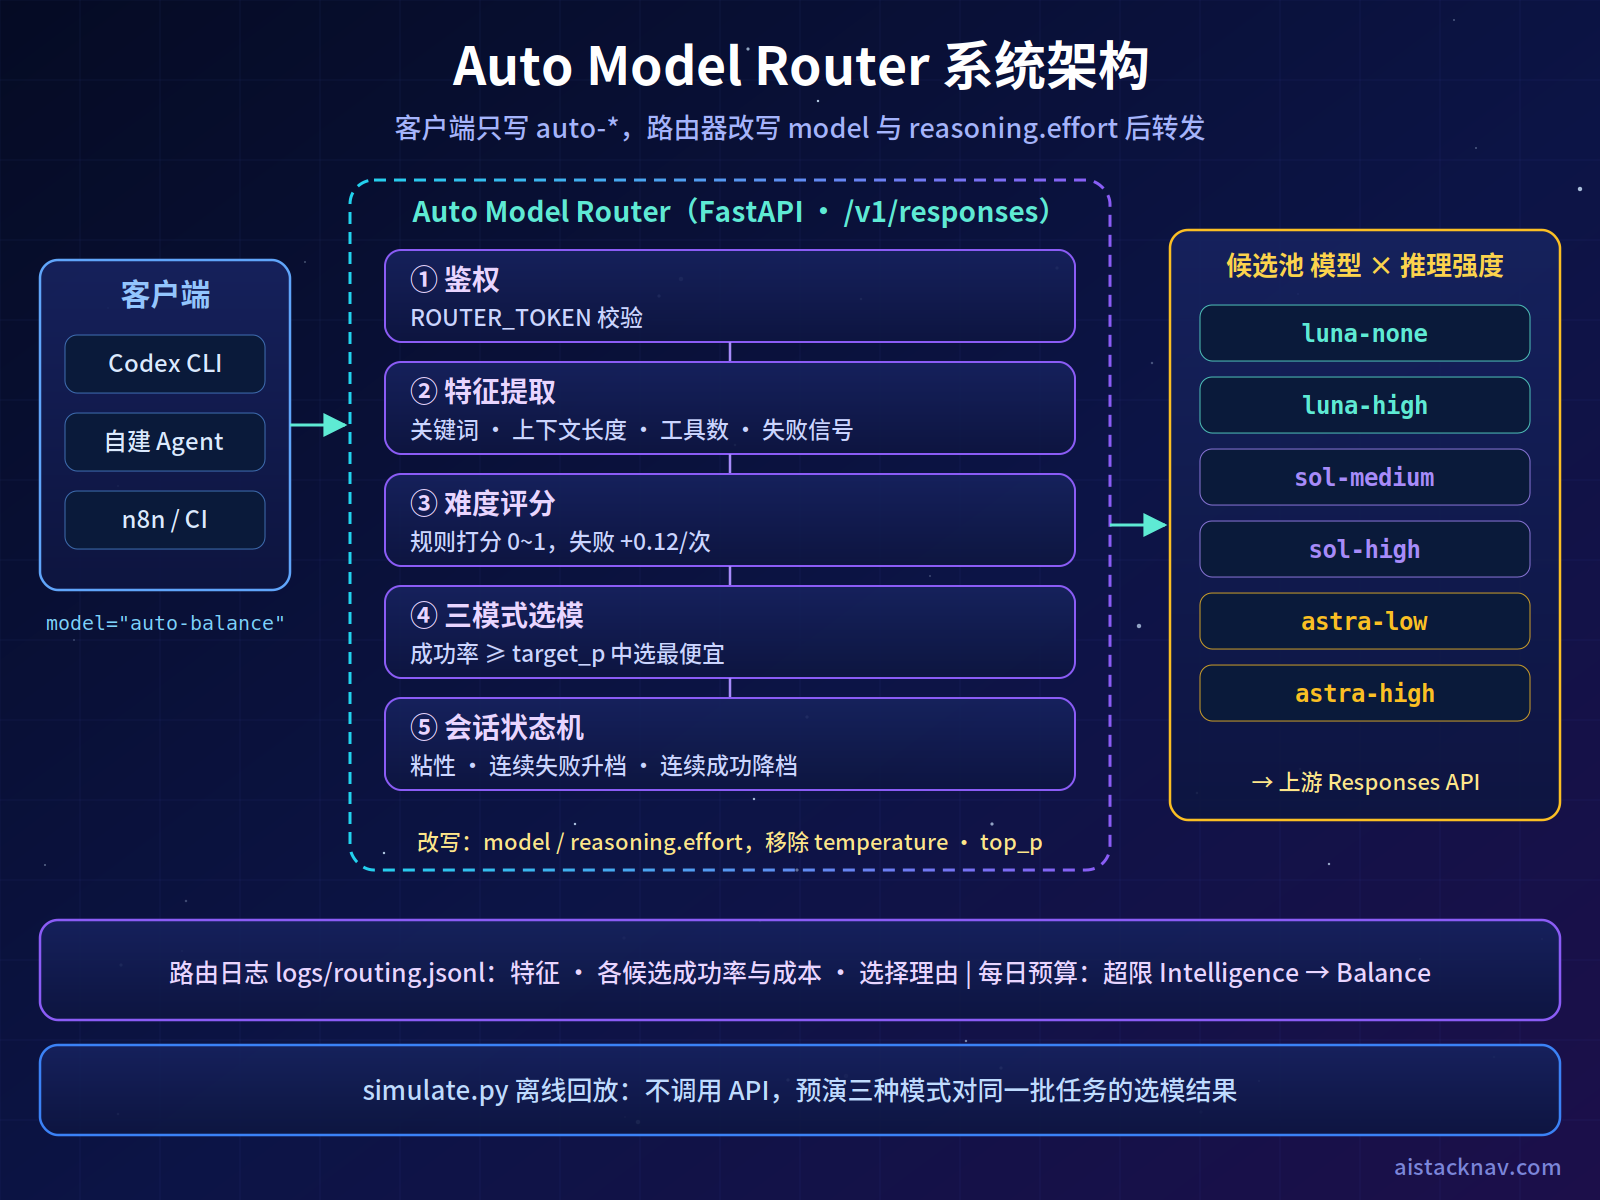
Task: Click the 路由日志 logs/routing.jsonl banner
Action: [x=800, y=970]
